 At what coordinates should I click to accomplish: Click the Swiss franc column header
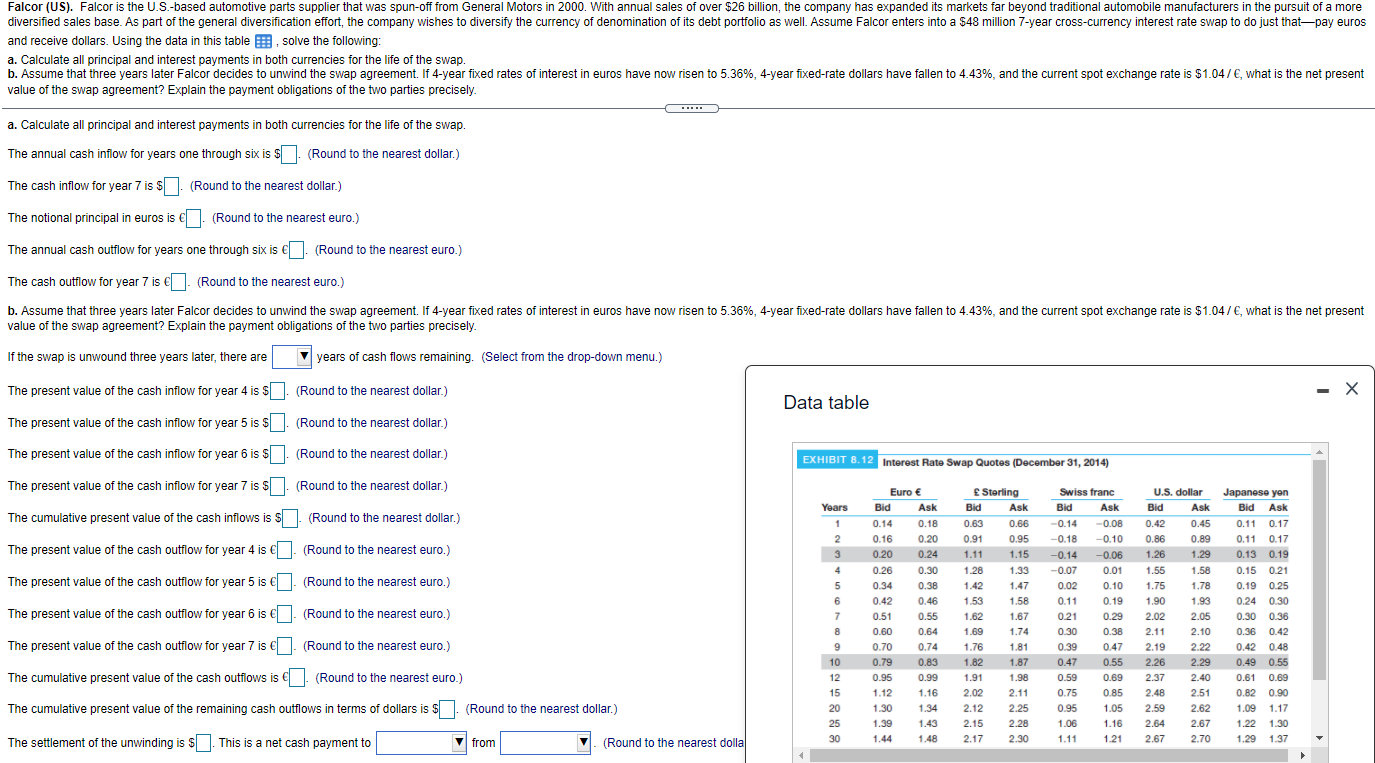(1087, 492)
